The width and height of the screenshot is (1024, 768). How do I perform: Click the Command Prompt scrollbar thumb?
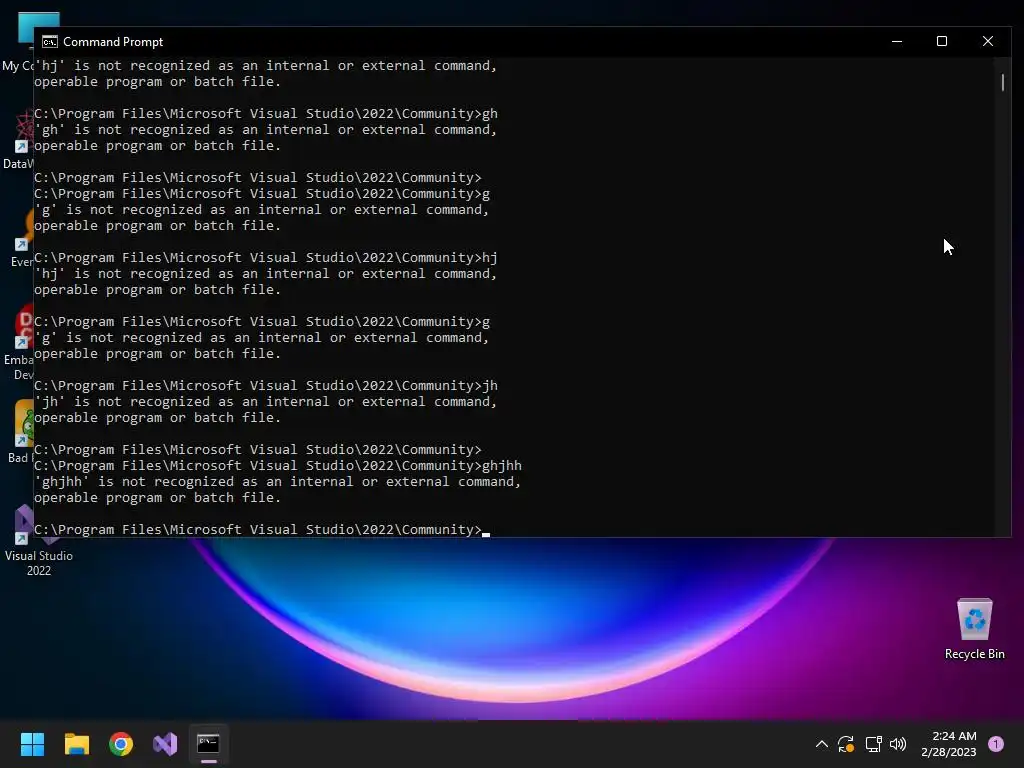1002,82
